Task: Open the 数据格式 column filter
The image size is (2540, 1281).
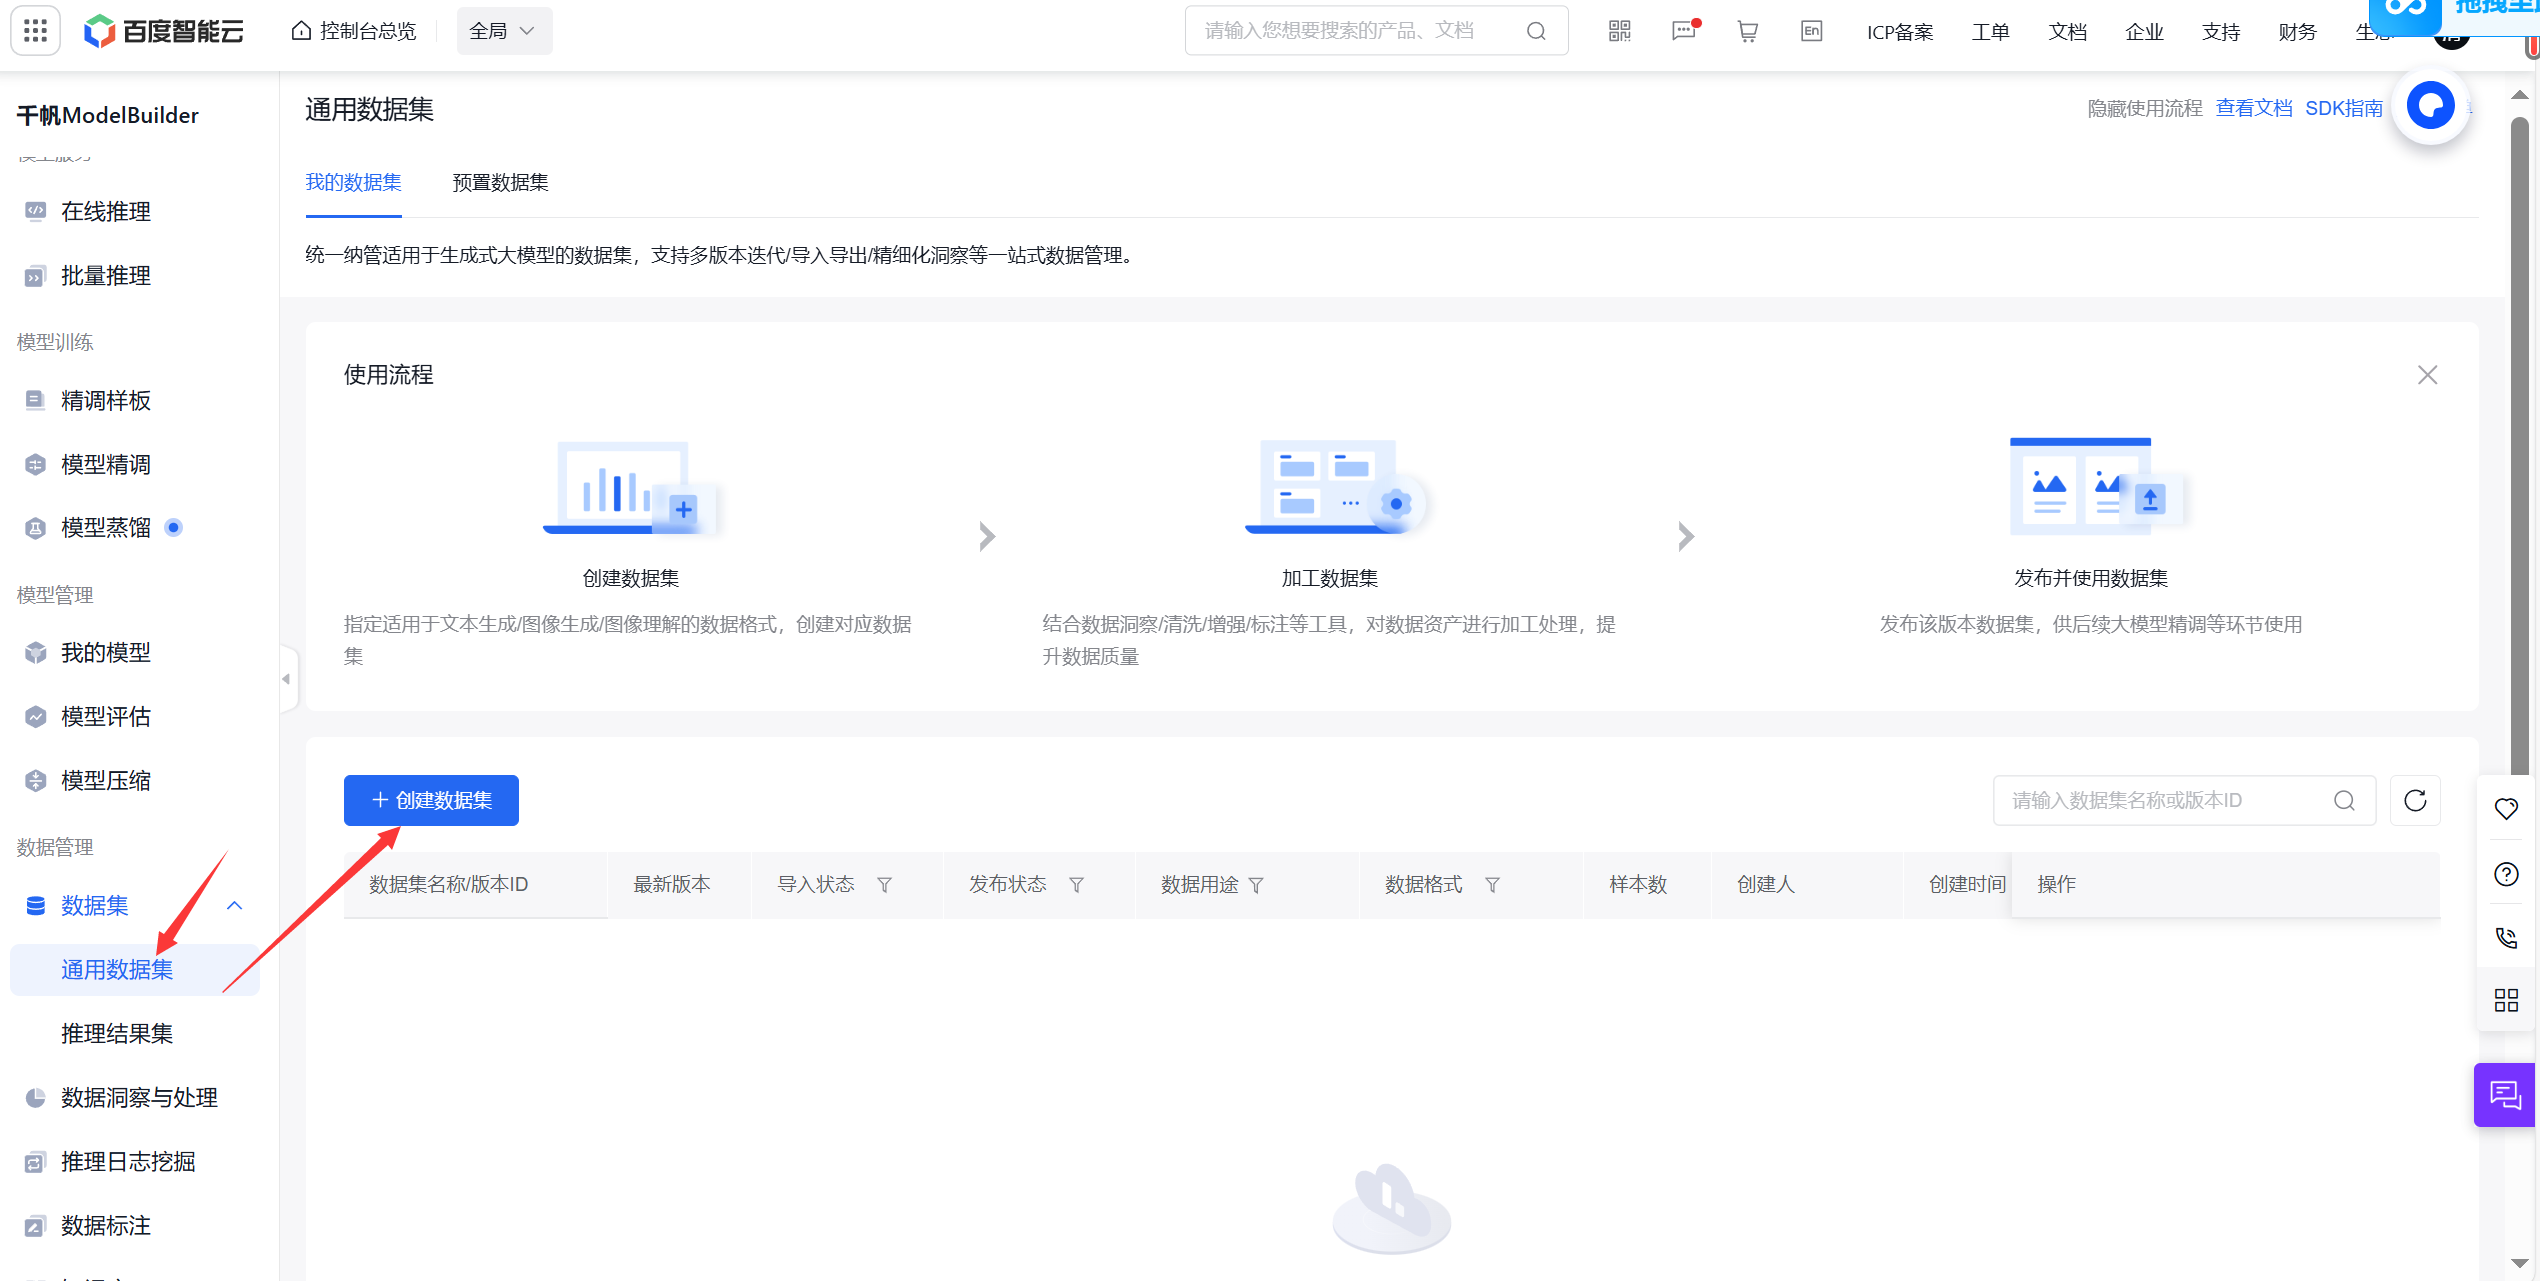Action: [x=1492, y=885]
